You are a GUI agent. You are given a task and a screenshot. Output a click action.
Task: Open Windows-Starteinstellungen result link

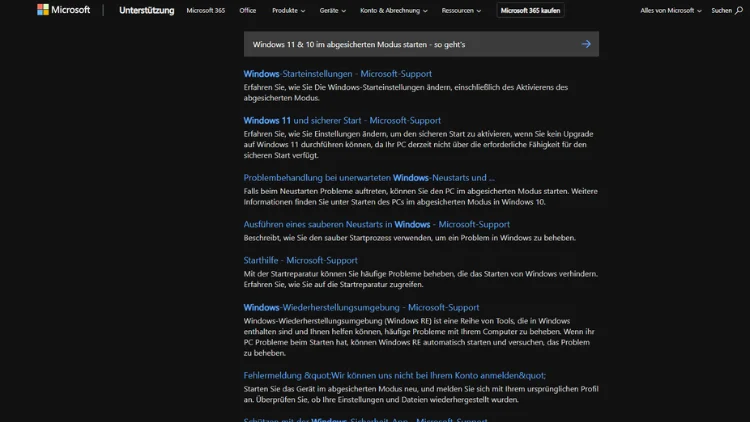(338, 74)
